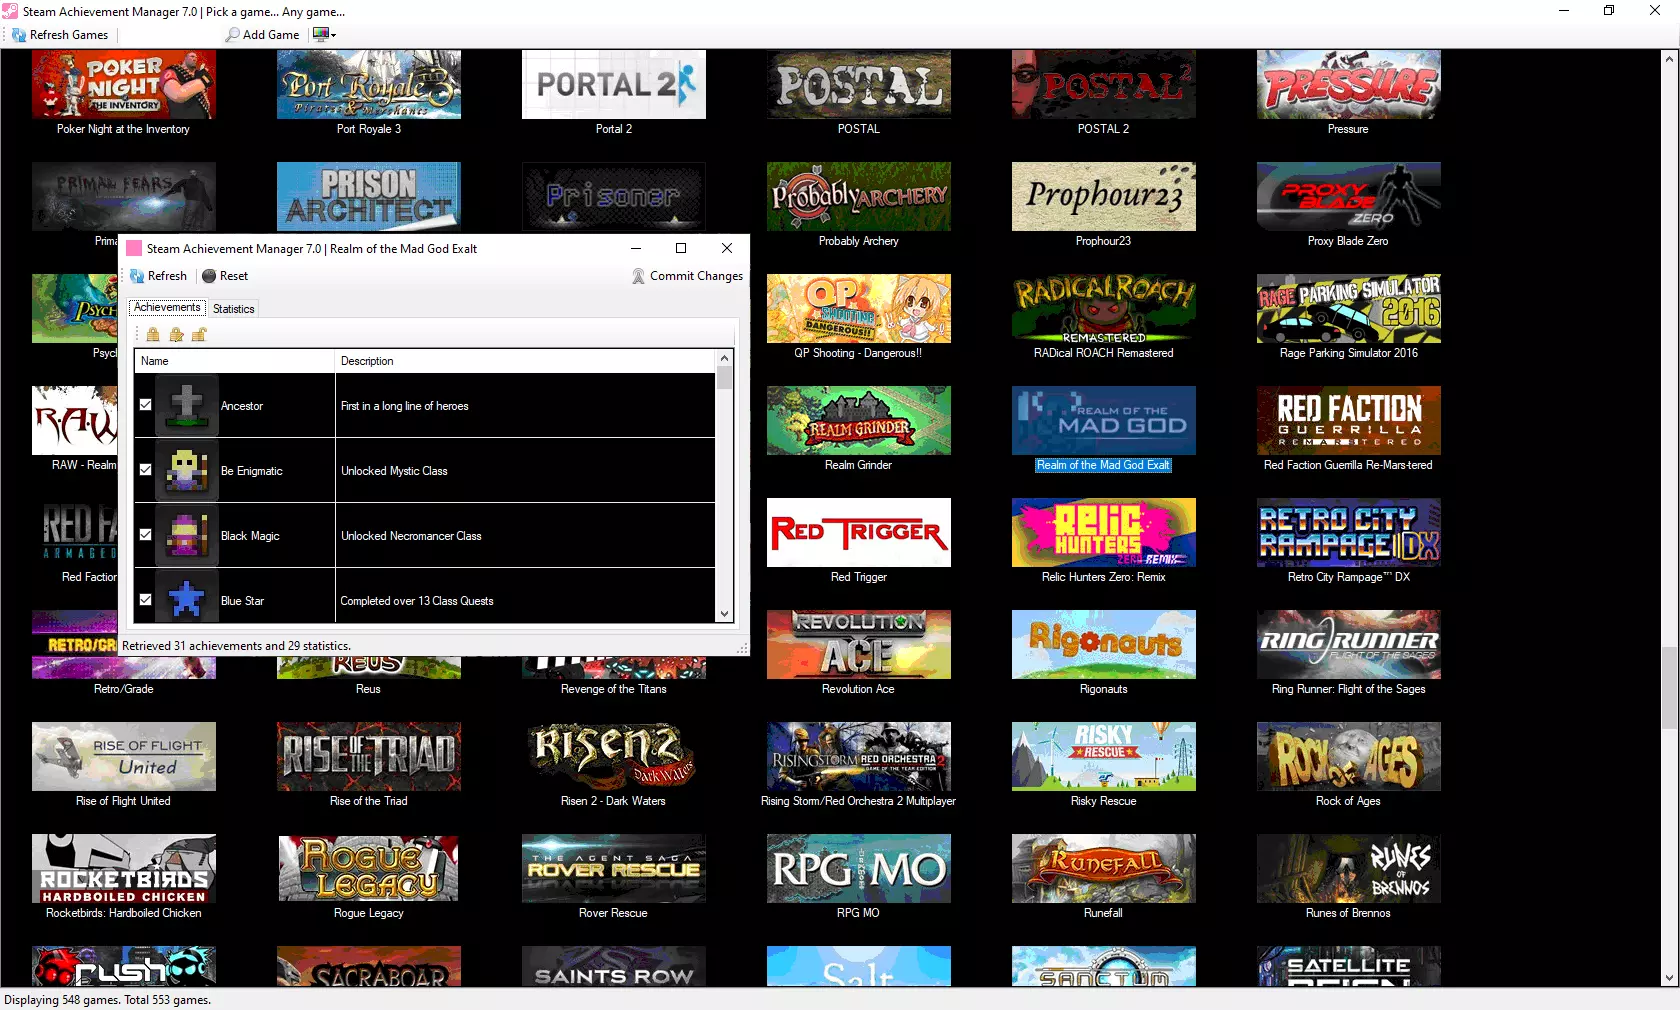The image size is (1680, 1010).
Task: Select the RPG MO game image
Action: [x=859, y=869]
